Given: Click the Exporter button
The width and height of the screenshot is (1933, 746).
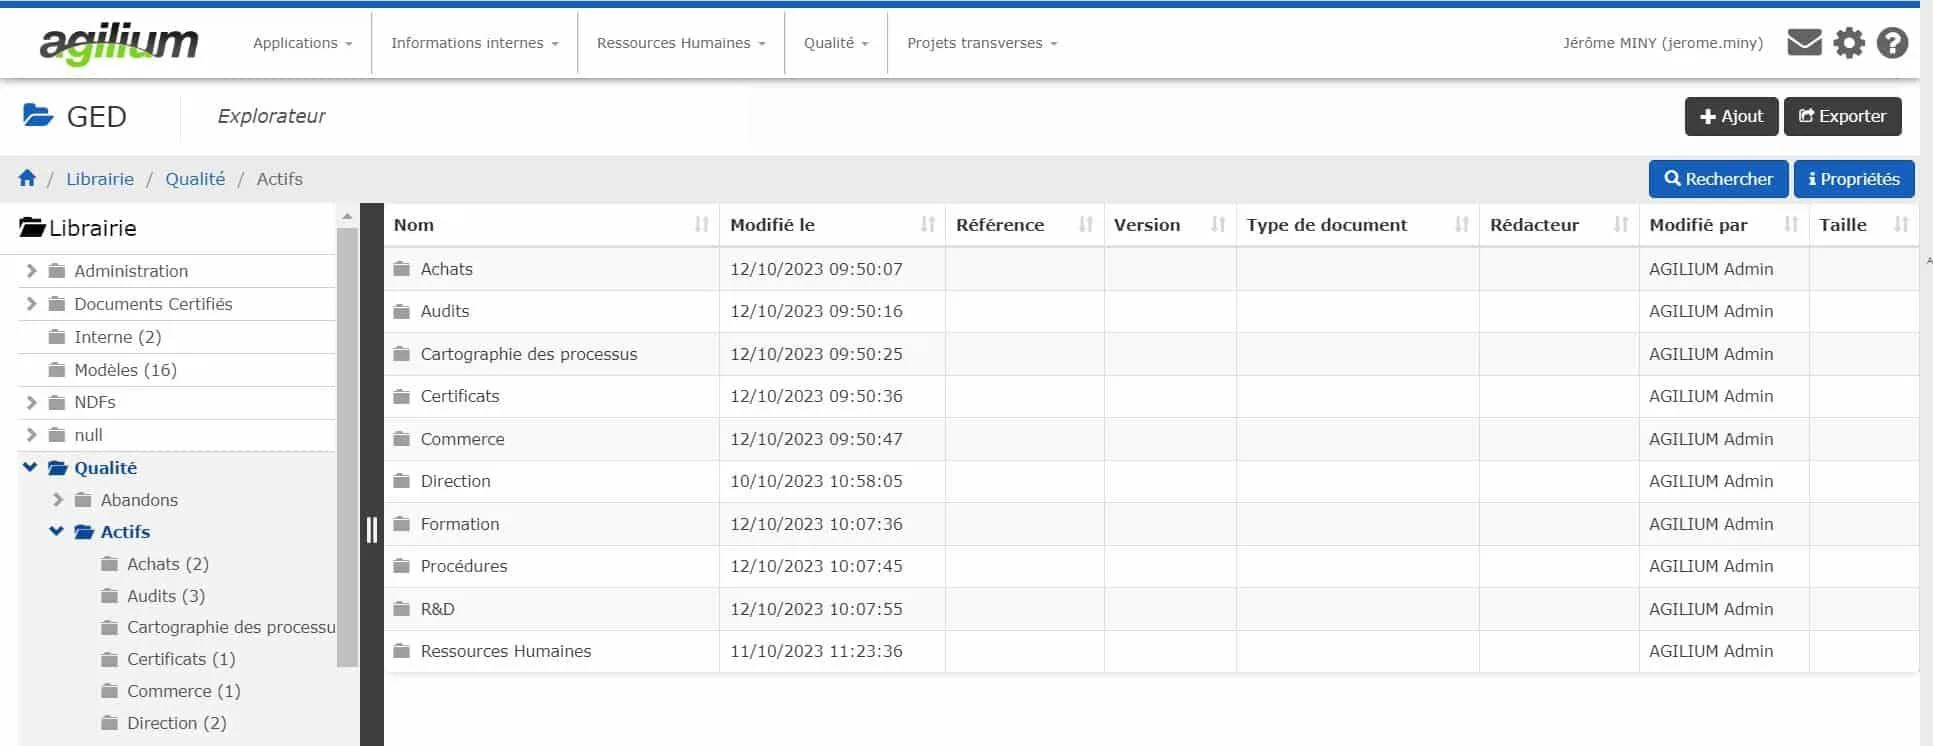Looking at the screenshot, I should point(1842,116).
